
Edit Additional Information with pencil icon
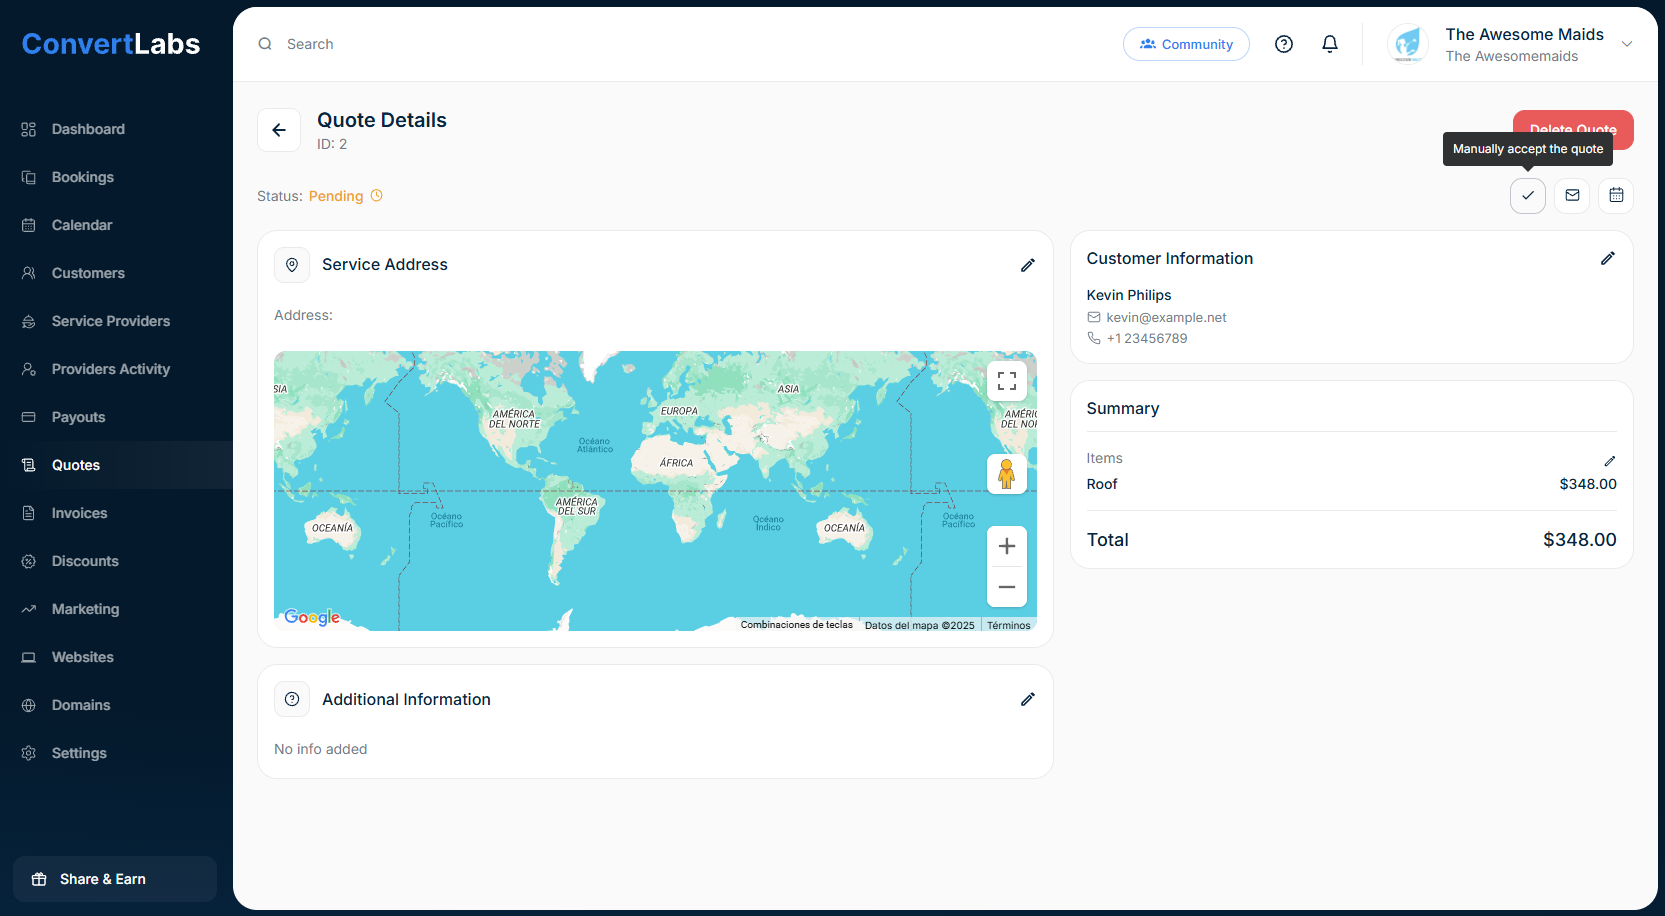click(1027, 700)
